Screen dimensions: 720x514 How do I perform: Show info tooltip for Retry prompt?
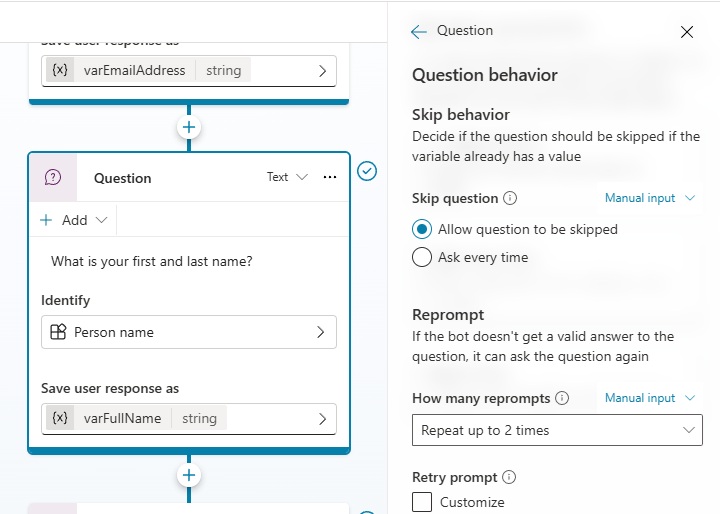pos(509,477)
